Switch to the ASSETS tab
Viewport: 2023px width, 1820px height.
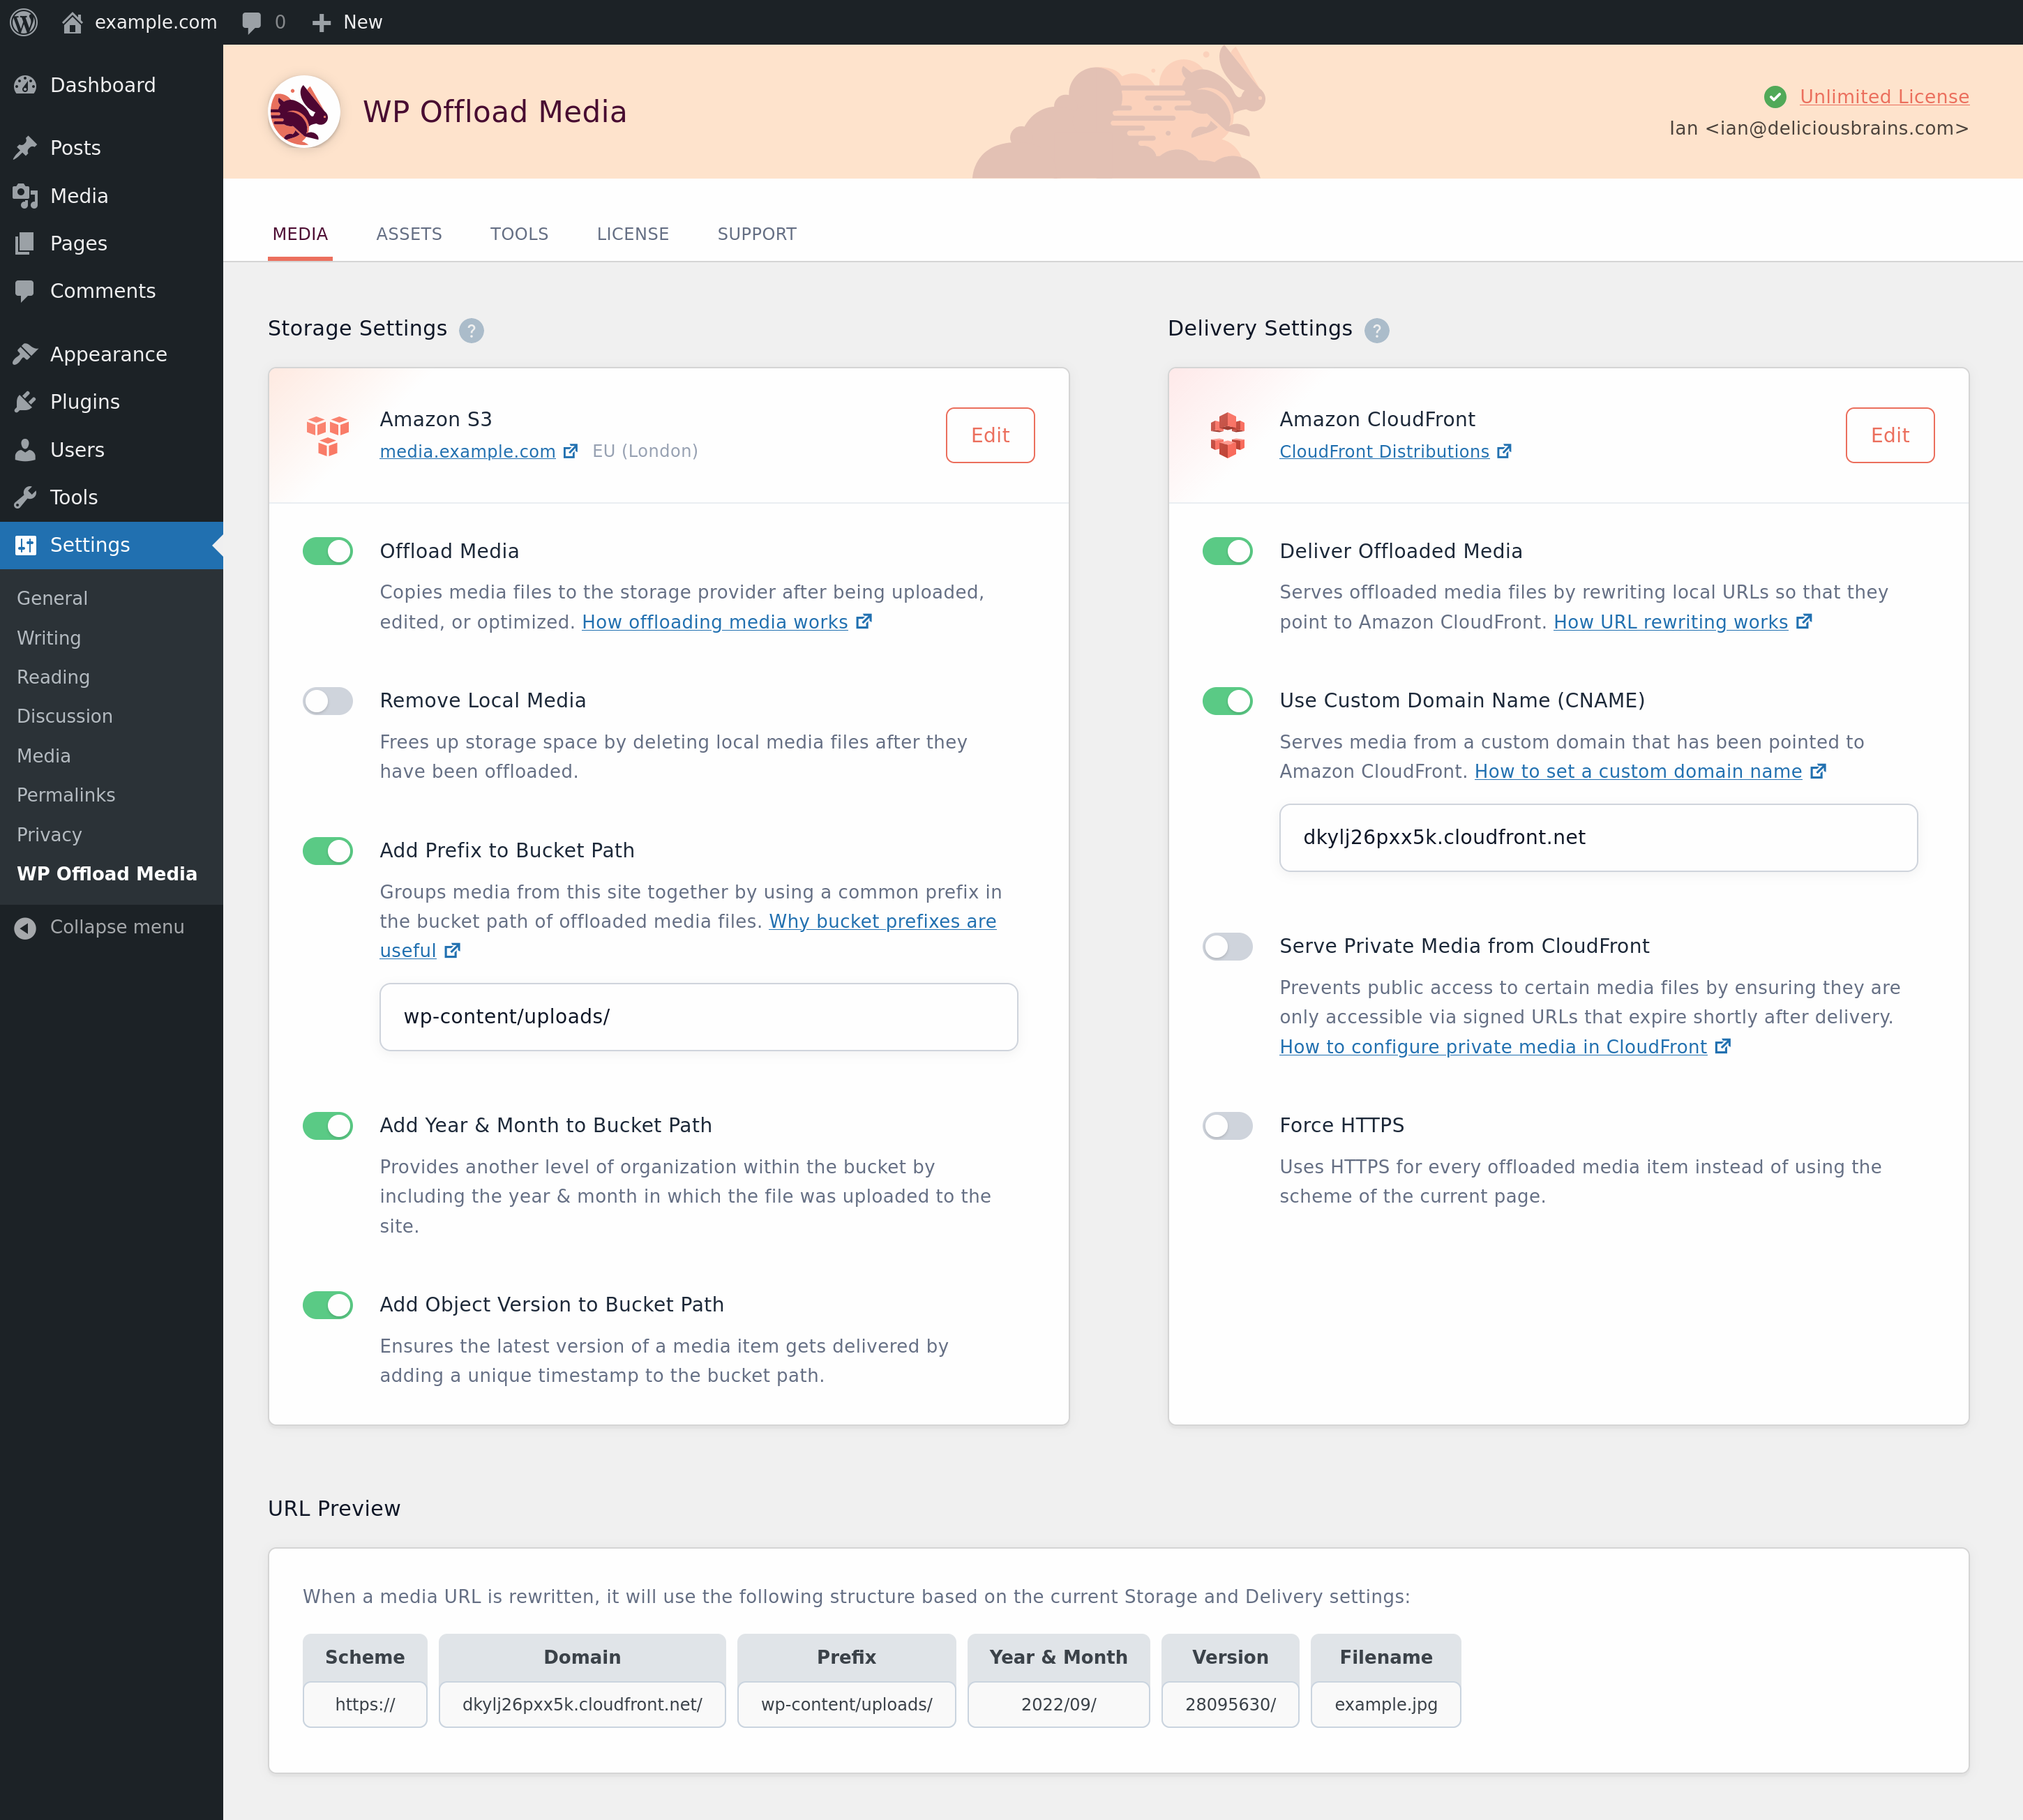click(409, 233)
